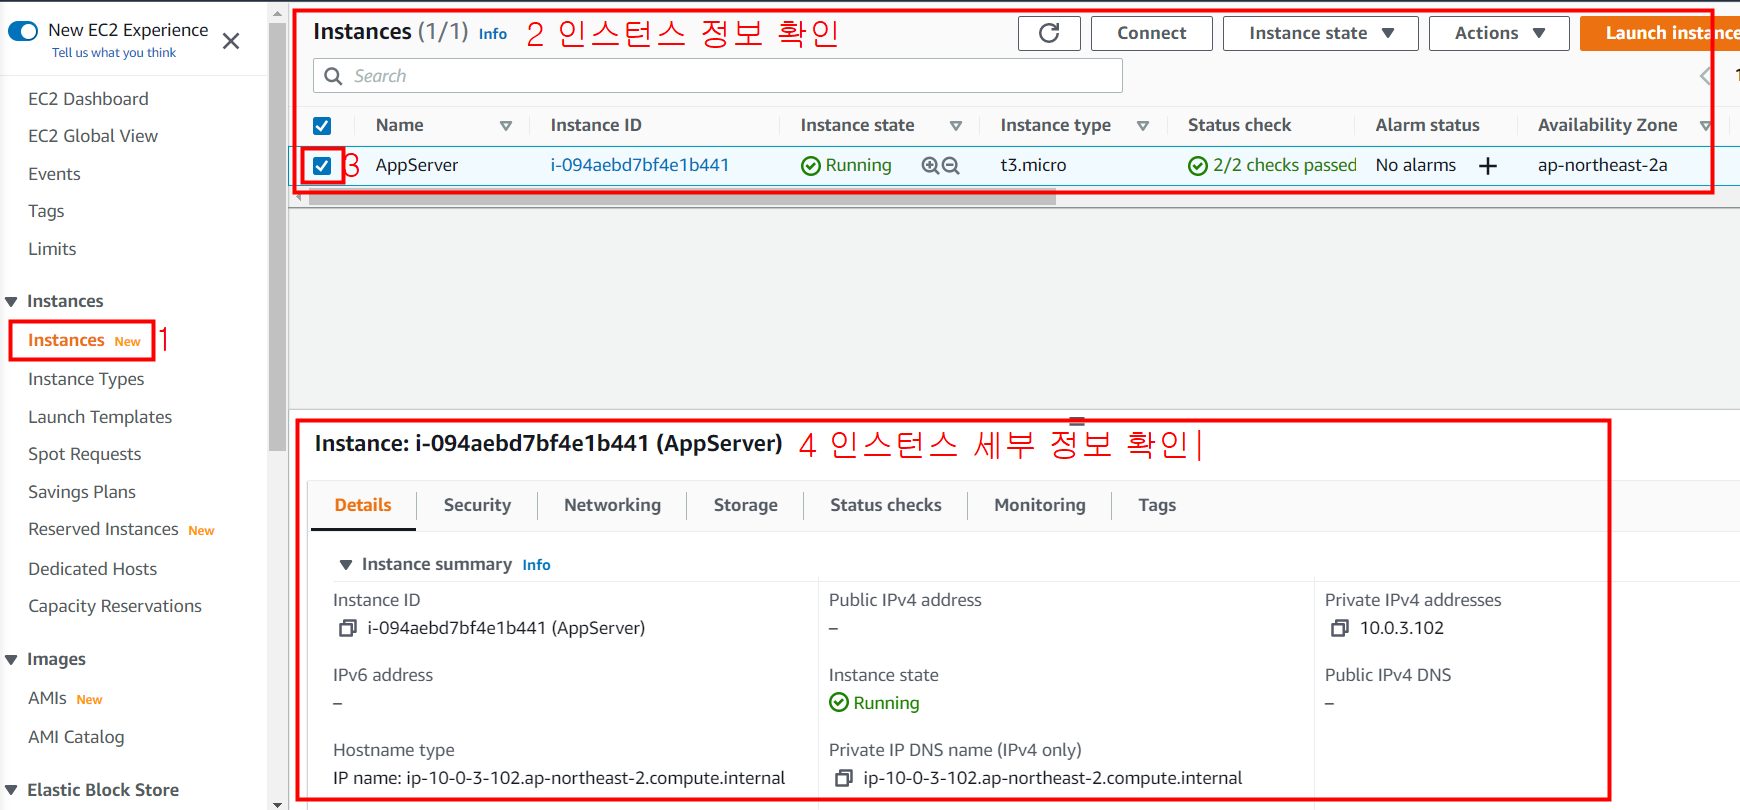Toggle the New EC2 Experience switch

(23, 31)
